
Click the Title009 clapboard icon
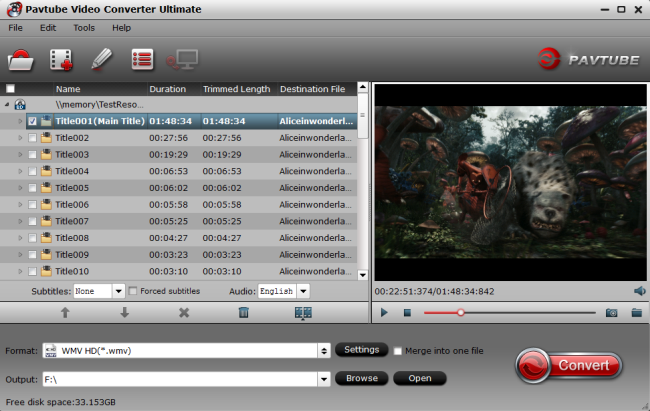pyautogui.click(x=46, y=255)
